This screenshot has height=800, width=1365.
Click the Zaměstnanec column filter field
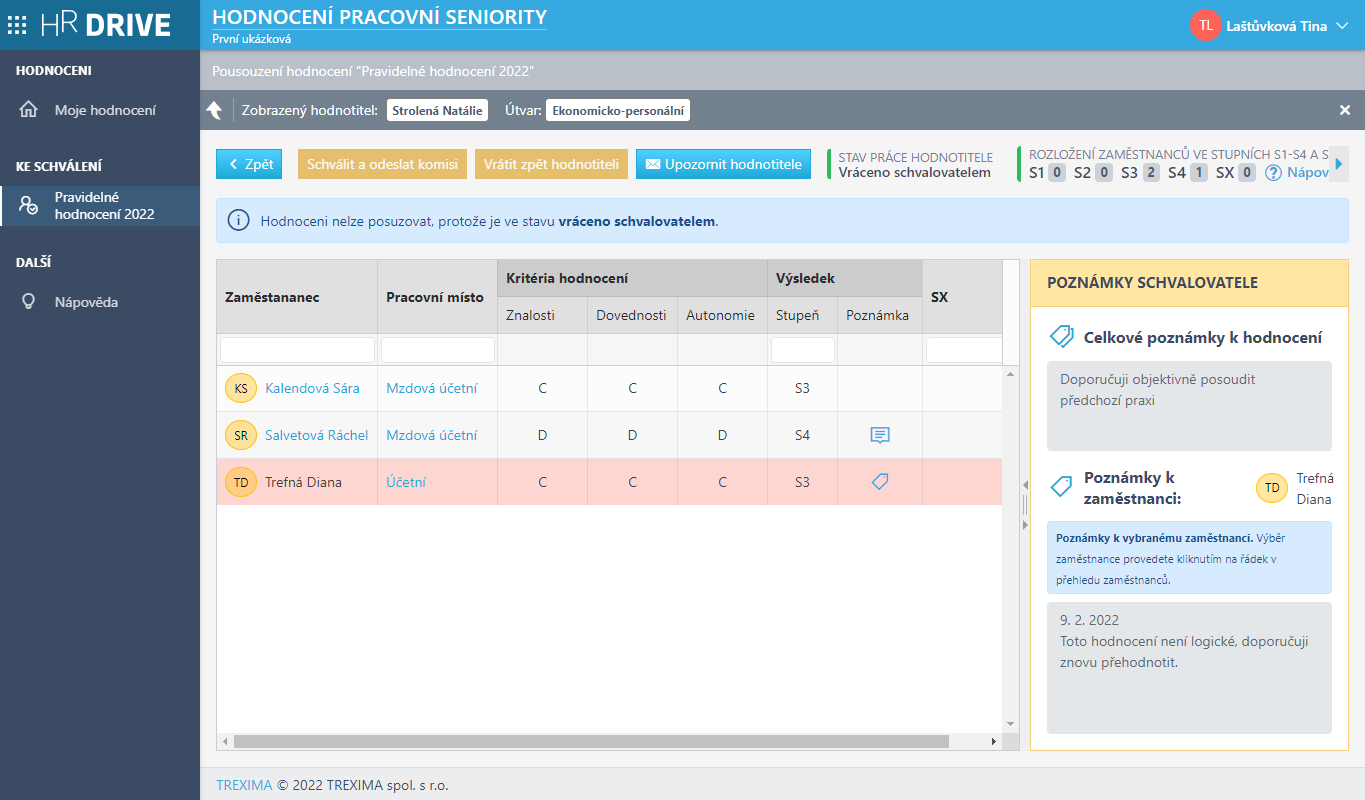pos(297,350)
